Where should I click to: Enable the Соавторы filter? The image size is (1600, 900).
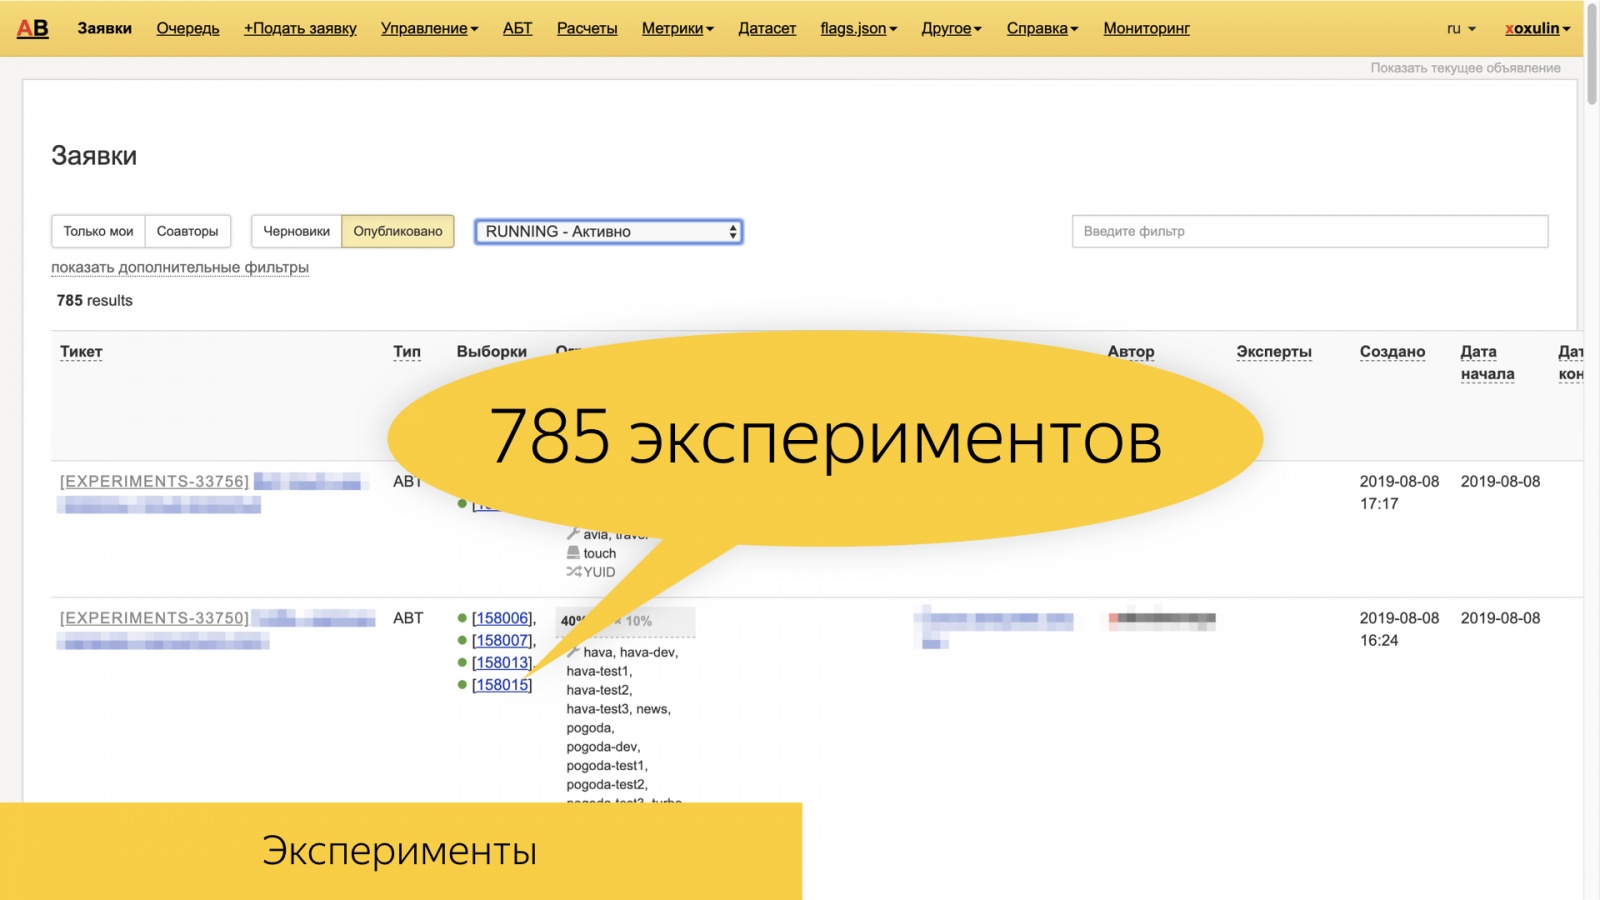189,231
